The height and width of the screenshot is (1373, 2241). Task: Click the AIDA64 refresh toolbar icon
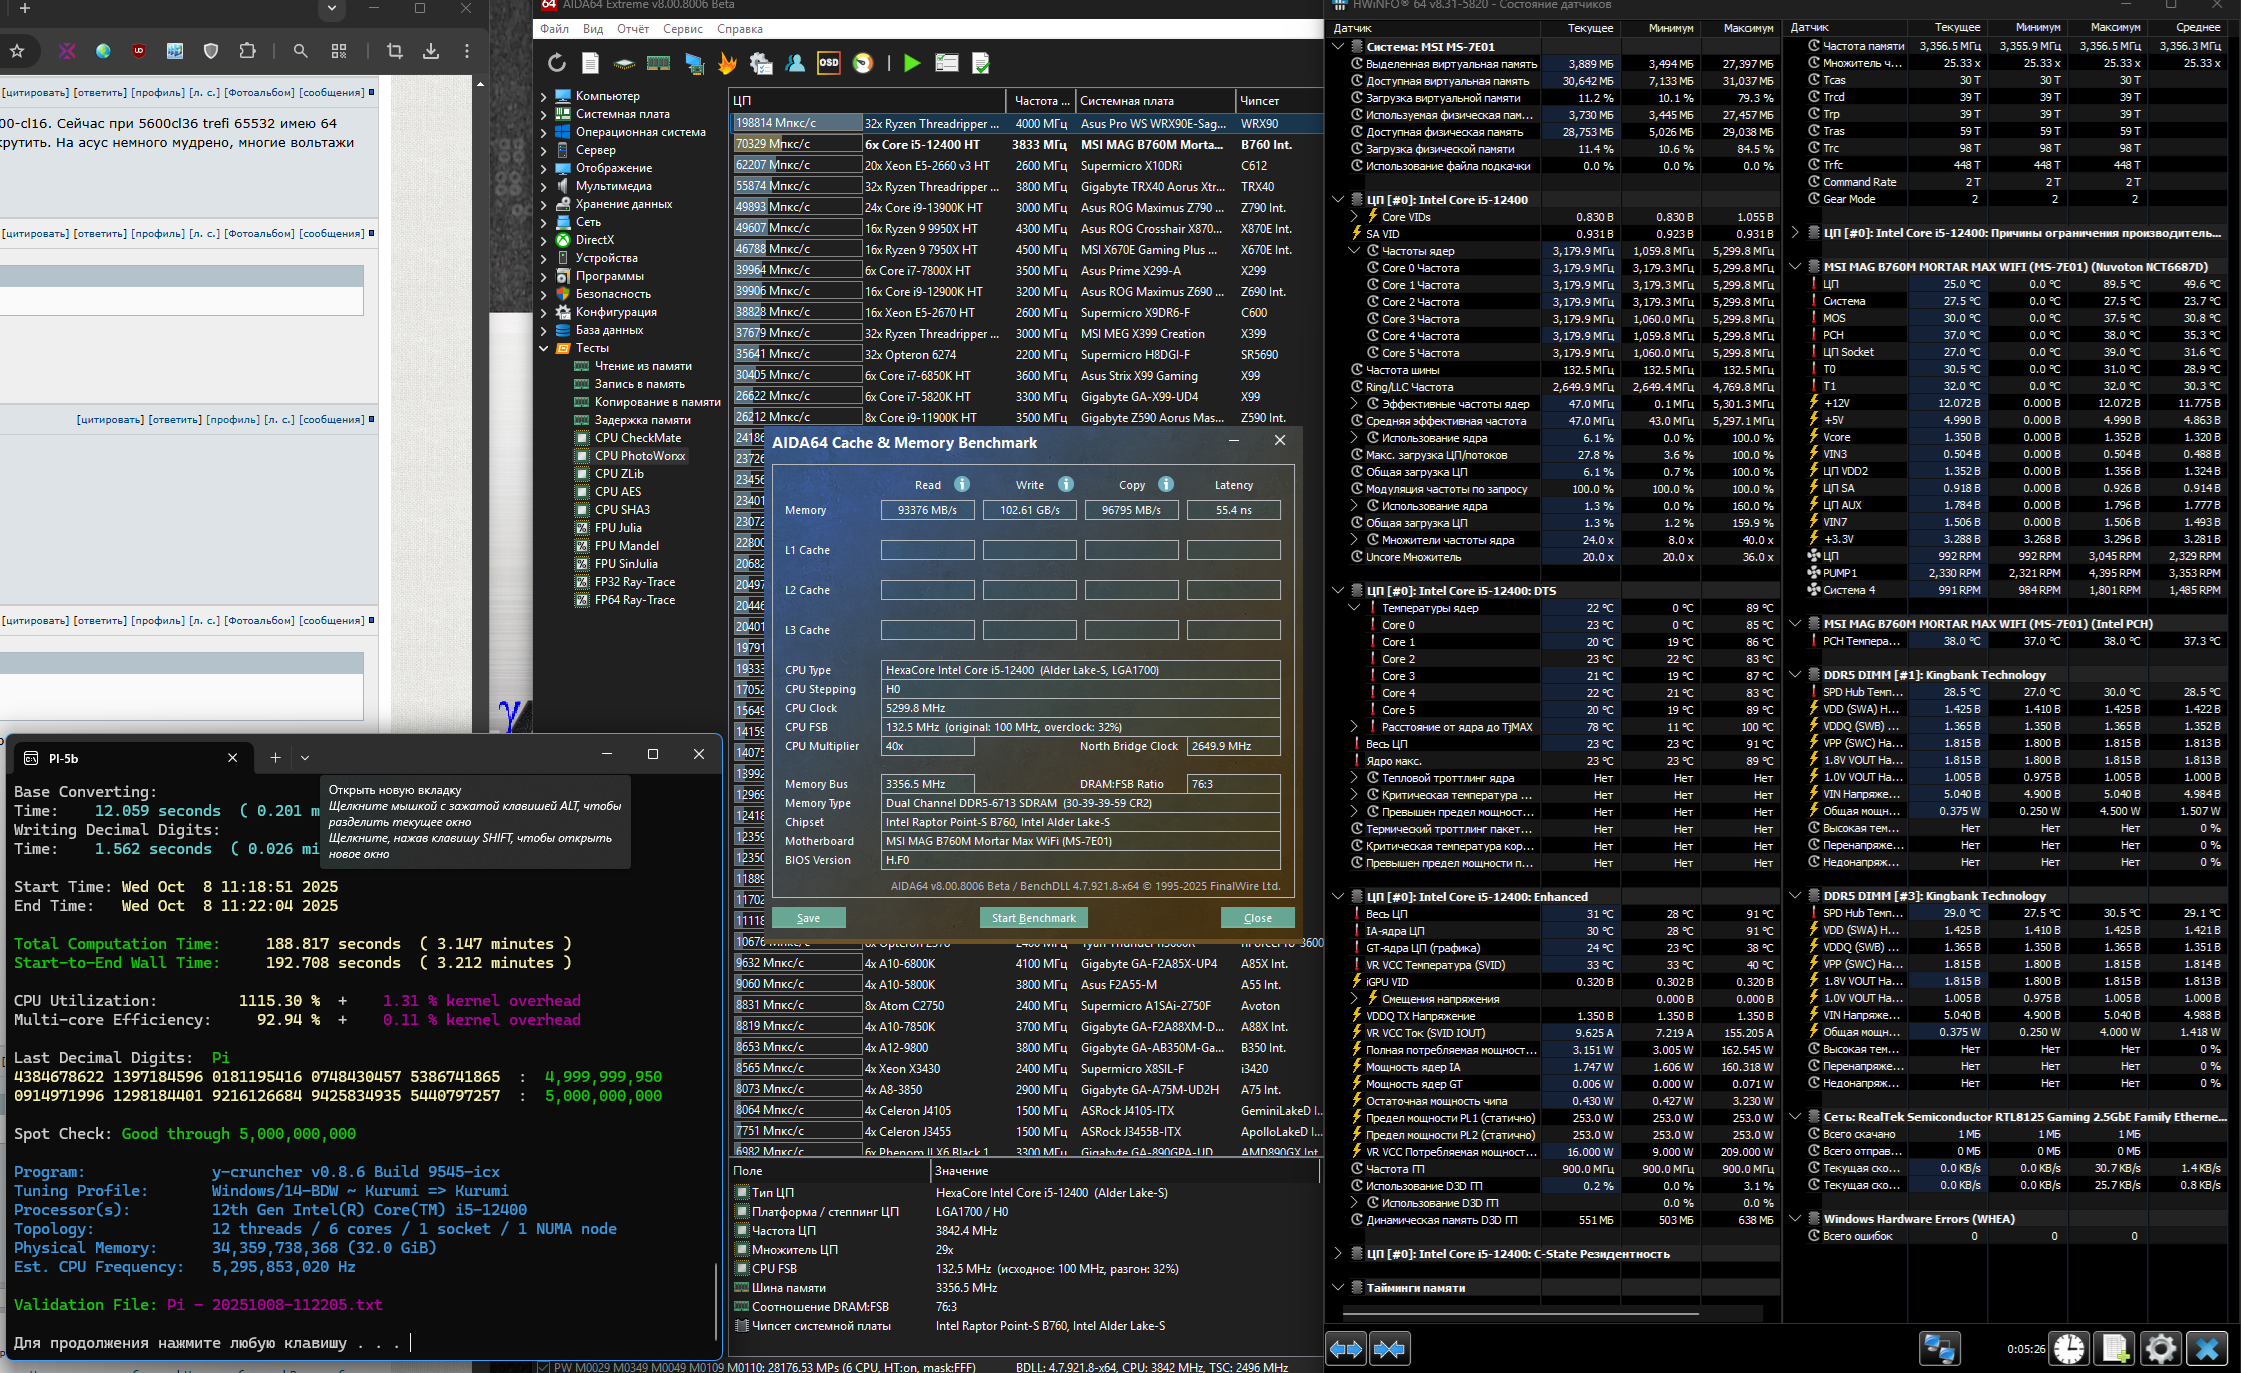point(557,63)
